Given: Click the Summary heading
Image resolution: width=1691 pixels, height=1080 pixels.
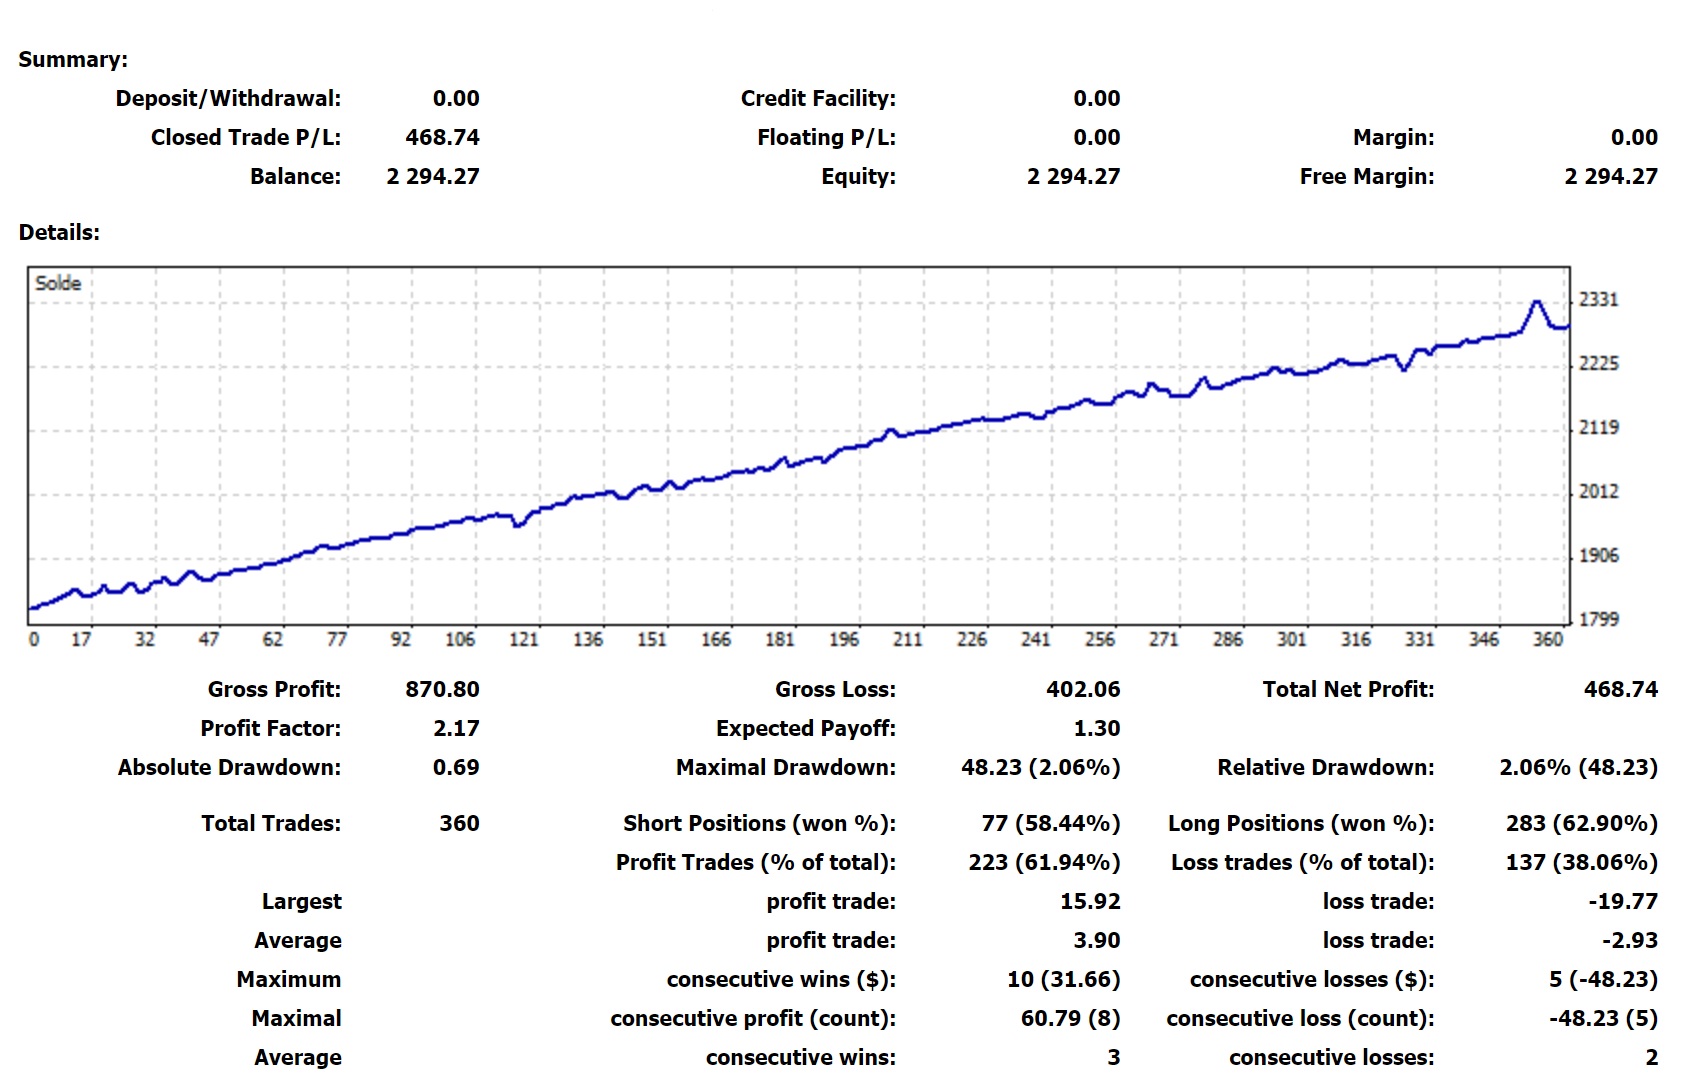Looking at the screenshot, I should click(73, 59).
